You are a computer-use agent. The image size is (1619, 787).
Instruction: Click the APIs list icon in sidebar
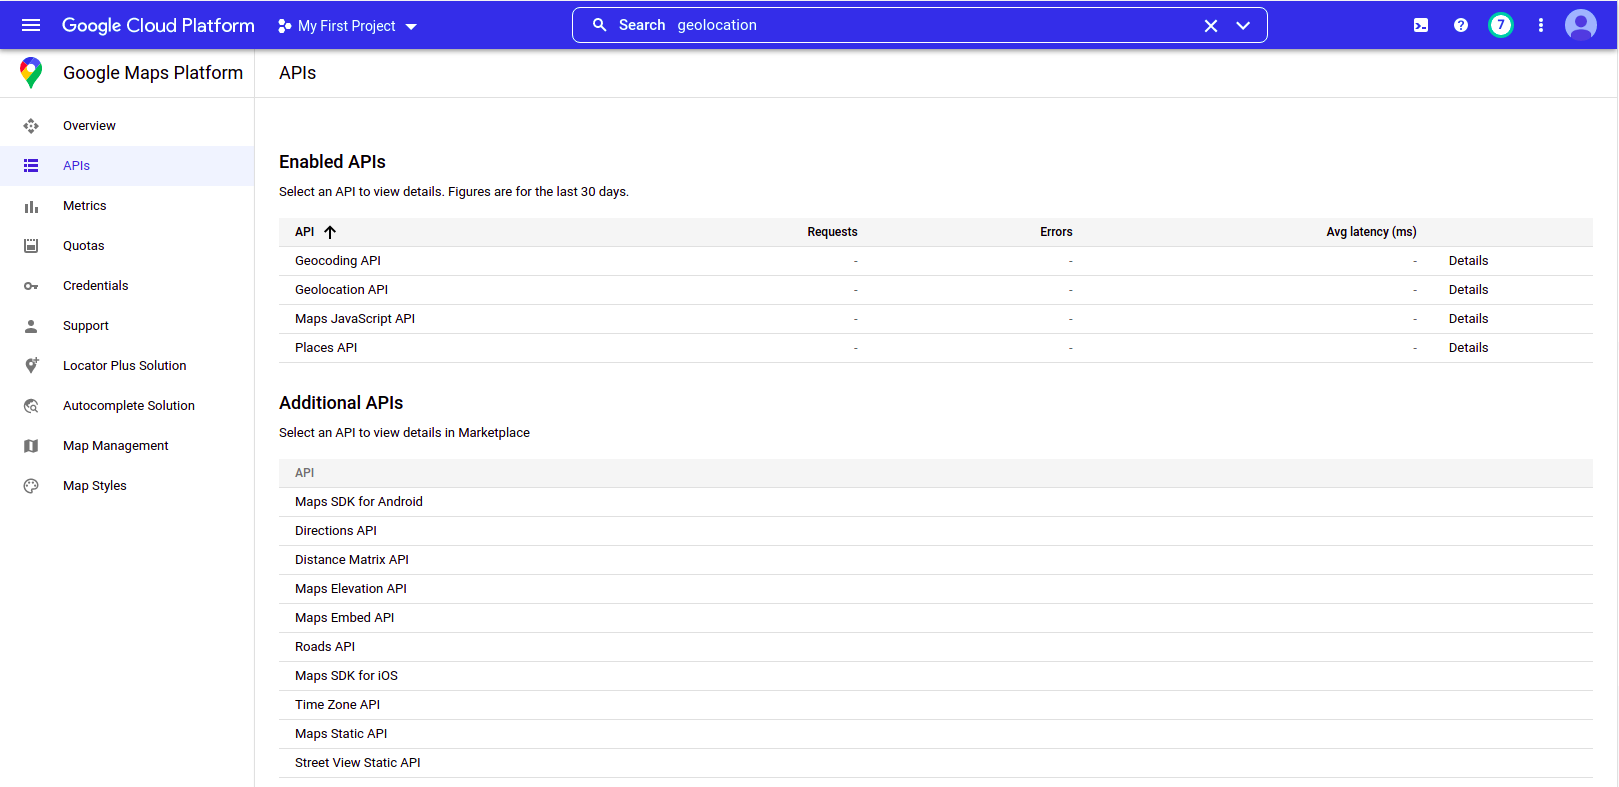tap(31, 166)
